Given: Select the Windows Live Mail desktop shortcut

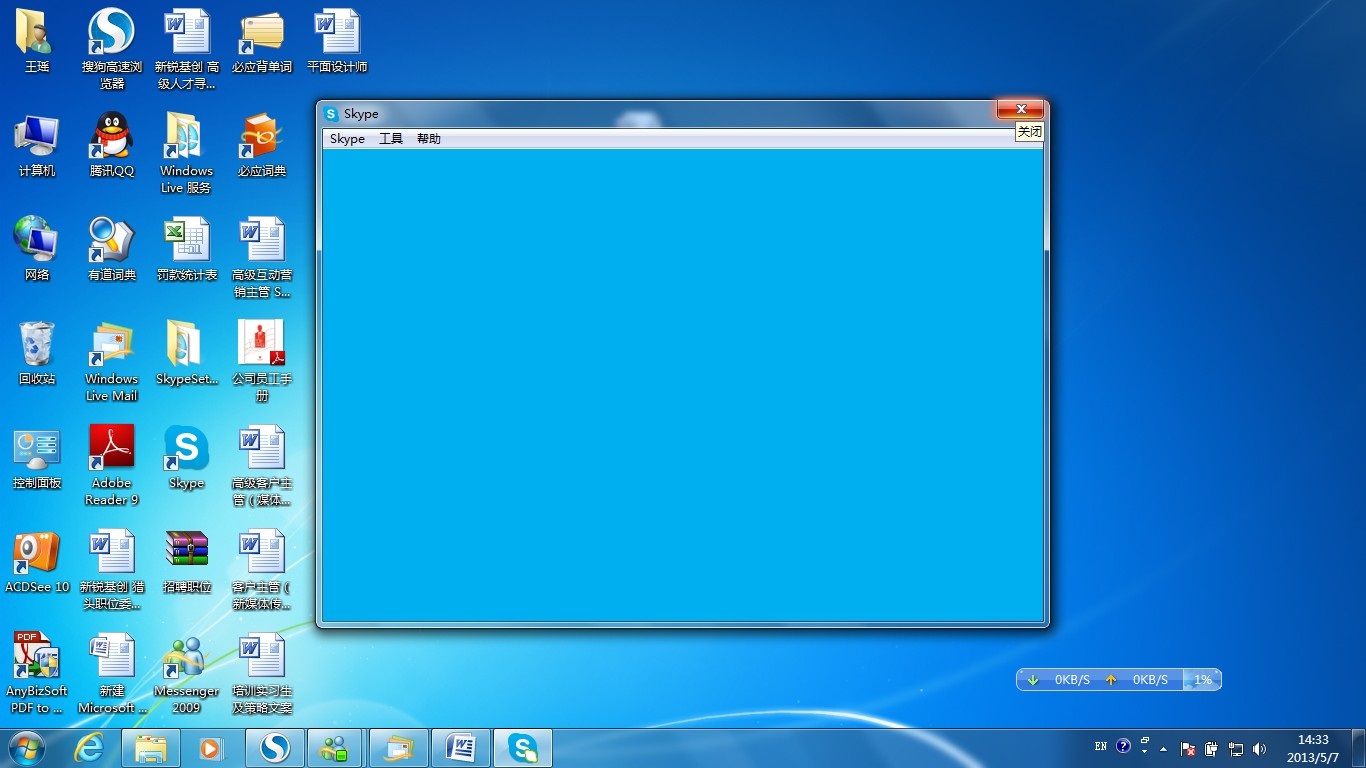Looking at the screenshot, I should tap(112, 361).
